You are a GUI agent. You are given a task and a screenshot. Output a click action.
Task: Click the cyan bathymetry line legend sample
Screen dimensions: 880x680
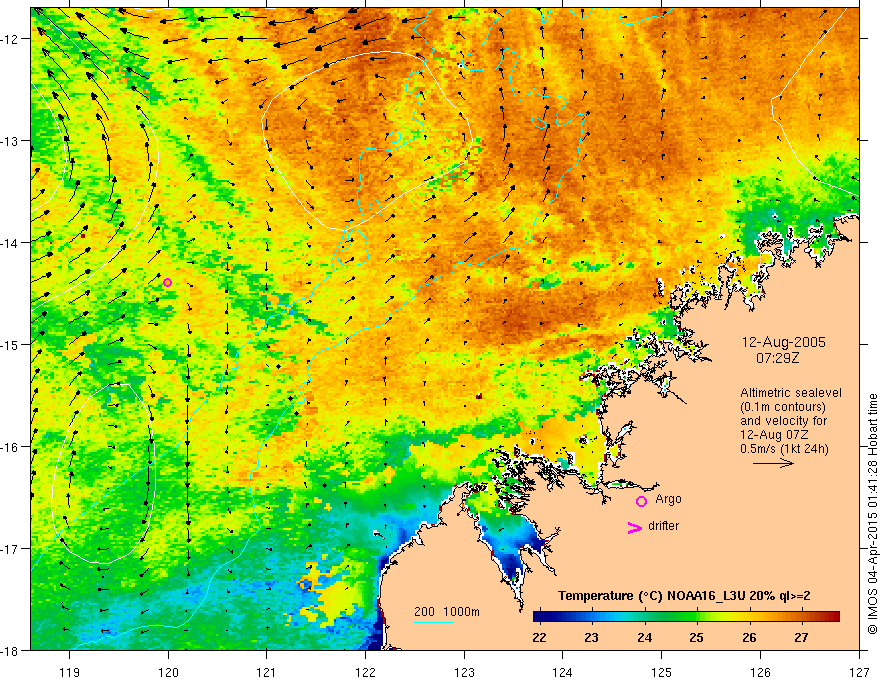pos(434,622)
